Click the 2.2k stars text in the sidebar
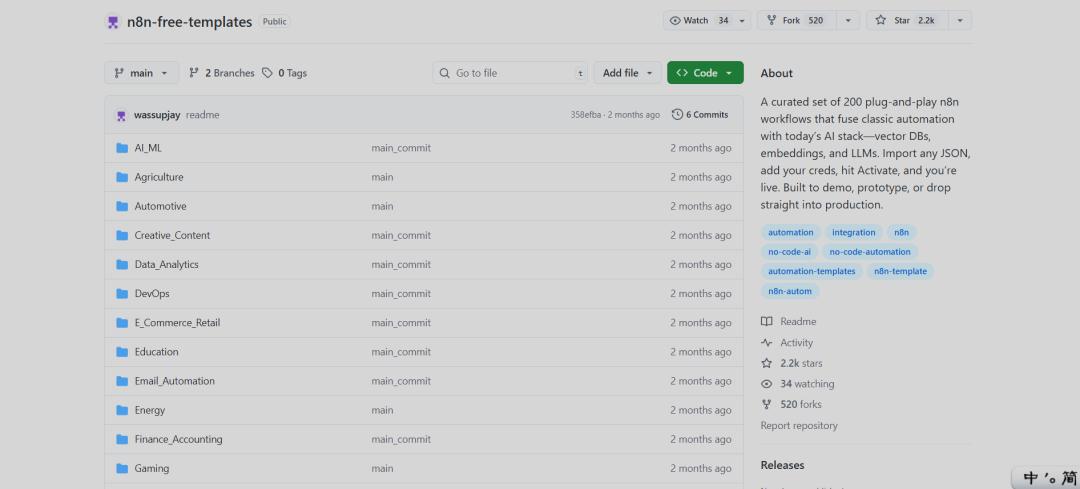Viewport: 1080px width, 489px height. [801, 363]
